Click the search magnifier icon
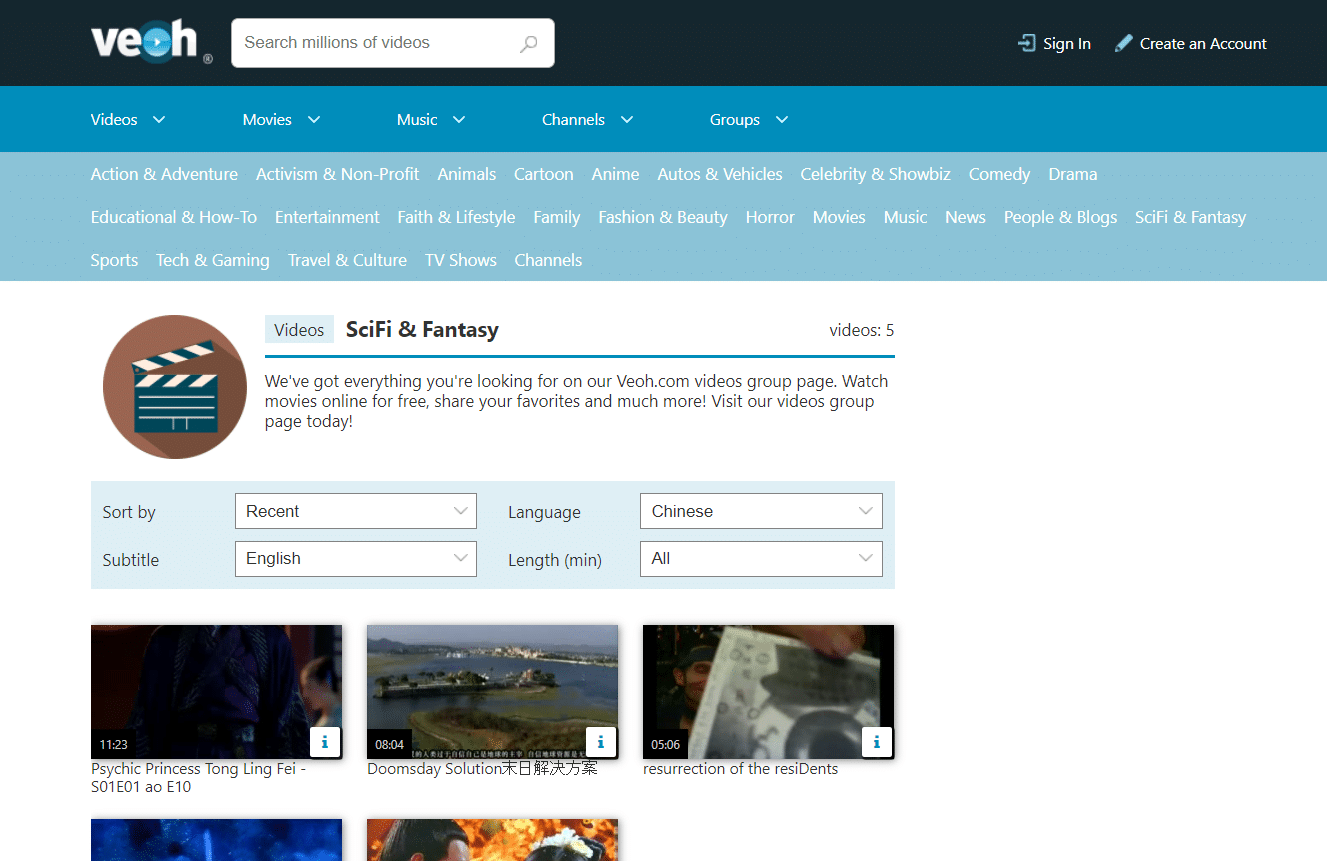 click(x=528, y=43)
